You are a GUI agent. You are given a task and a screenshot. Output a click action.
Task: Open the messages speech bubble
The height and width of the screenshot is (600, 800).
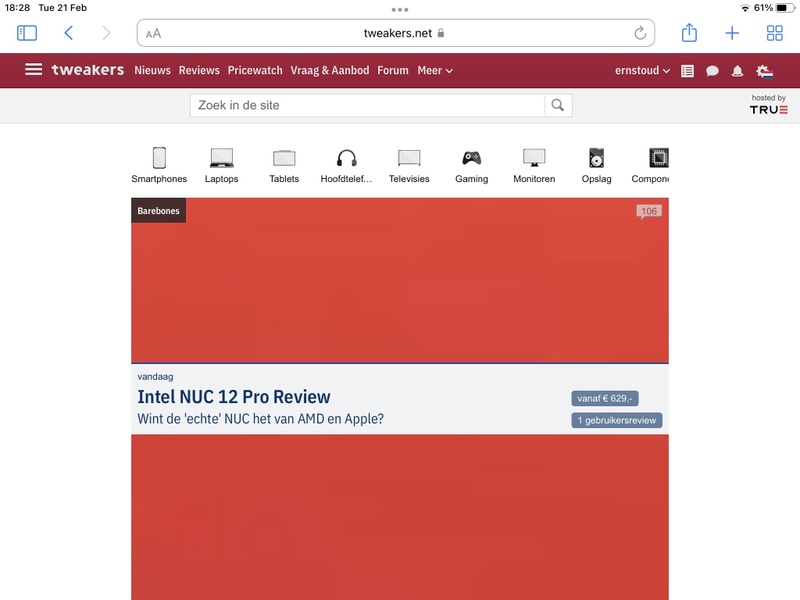pos(712,71)
